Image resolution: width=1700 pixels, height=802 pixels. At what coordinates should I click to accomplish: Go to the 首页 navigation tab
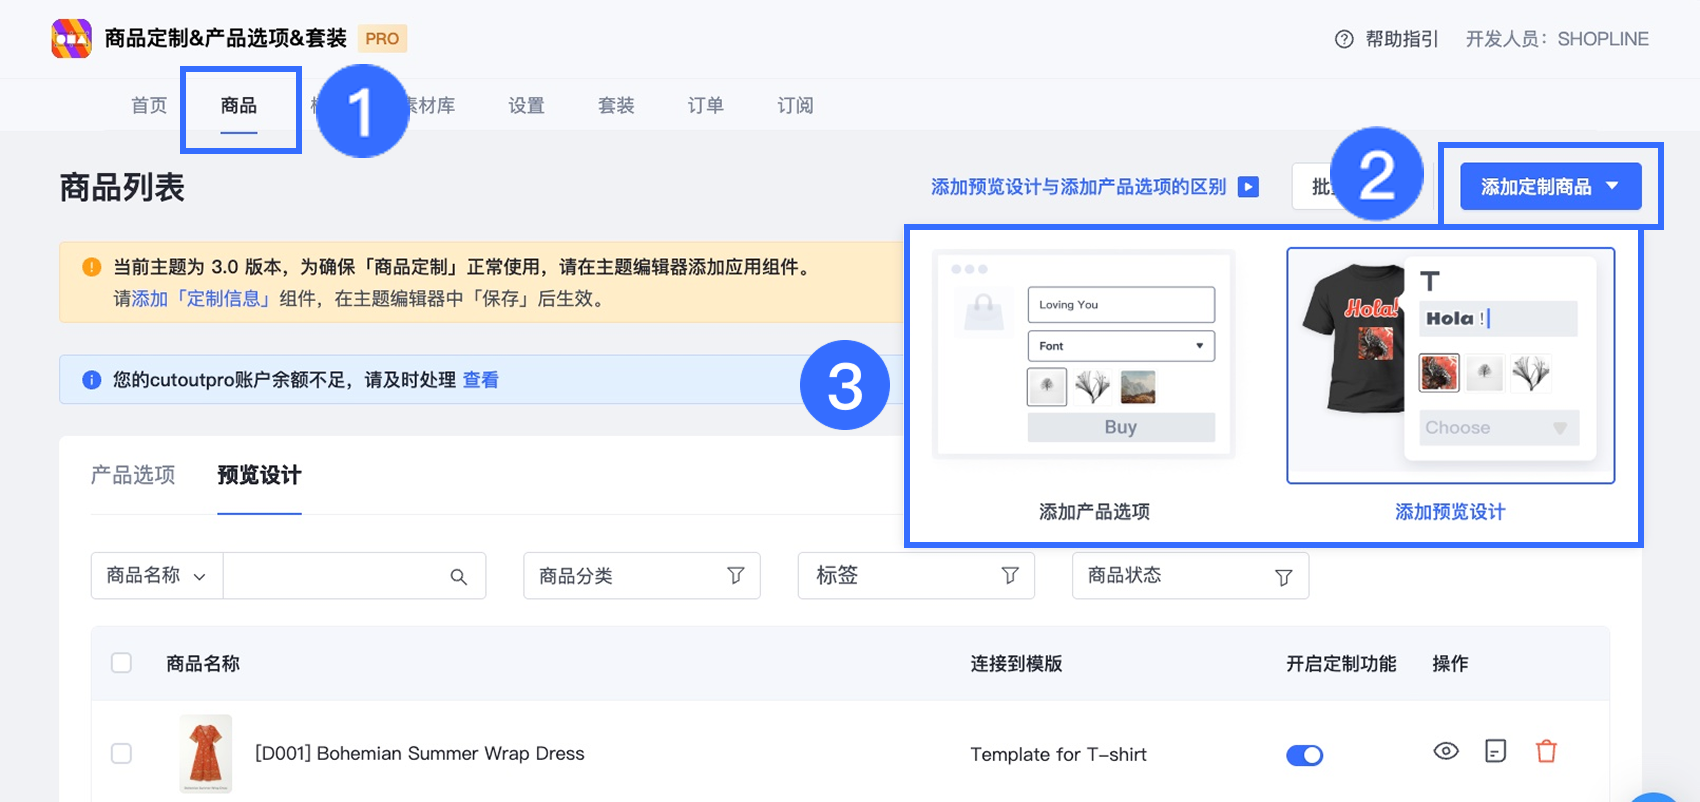tap(149, 105)
